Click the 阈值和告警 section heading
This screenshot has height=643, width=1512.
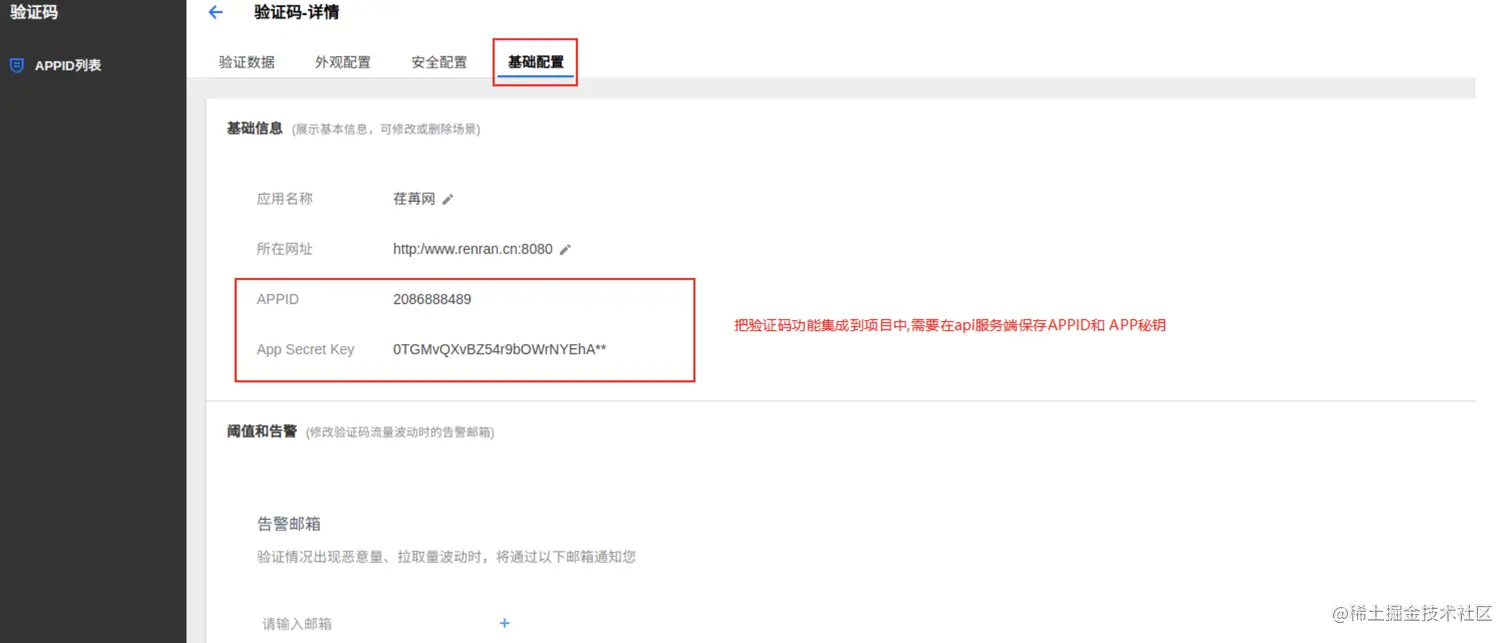(x=262, y=431)
